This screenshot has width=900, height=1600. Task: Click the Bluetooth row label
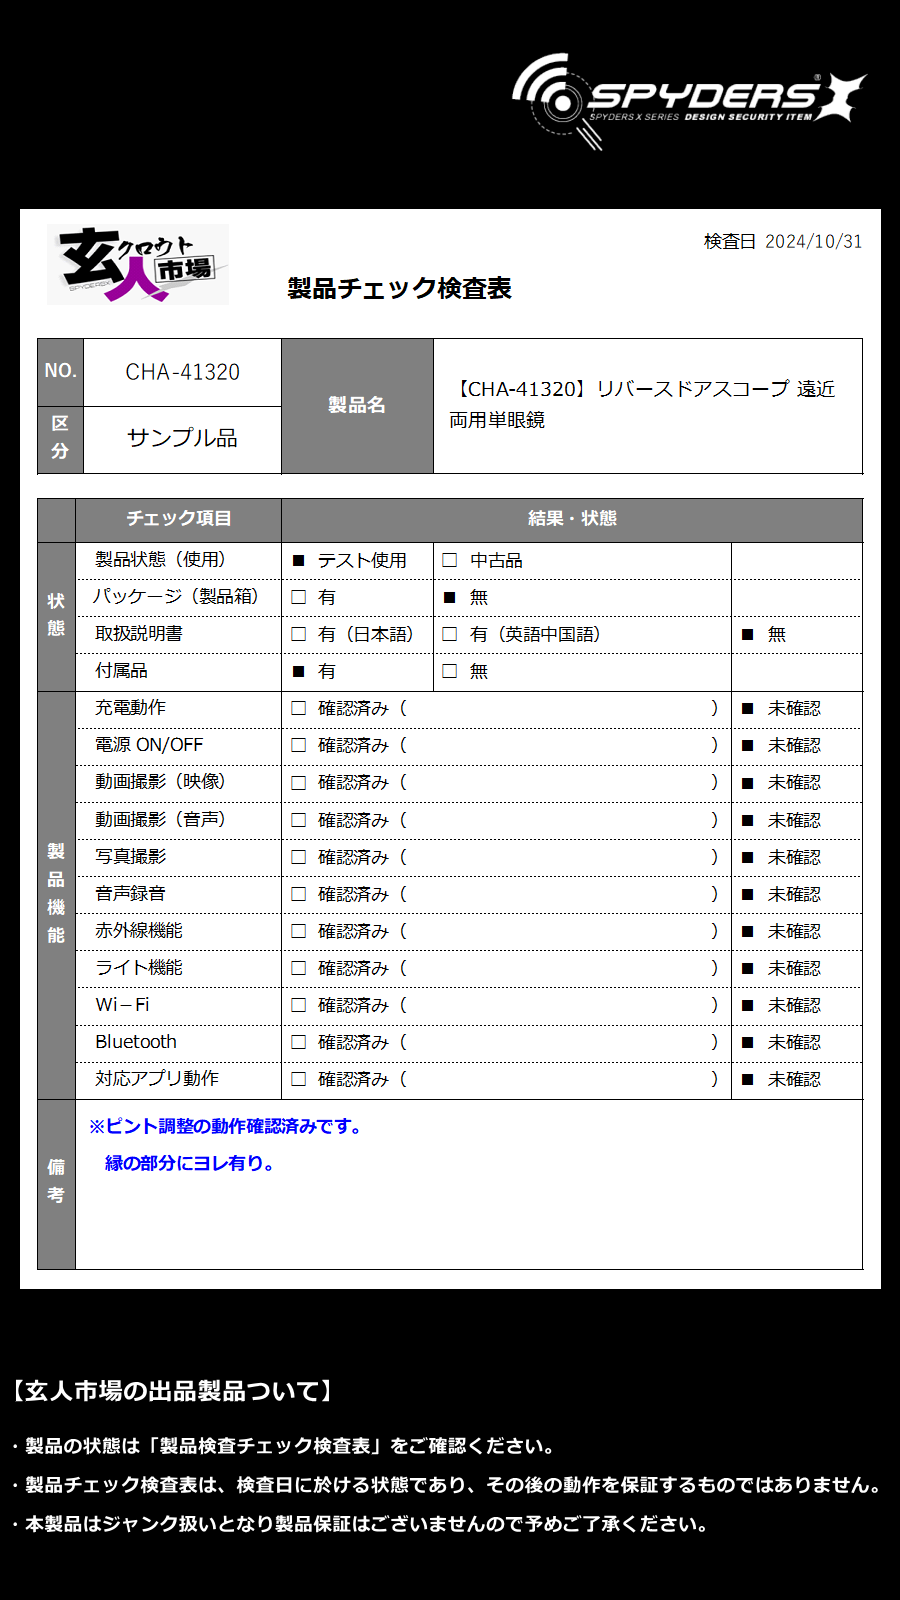(136, 1042)
